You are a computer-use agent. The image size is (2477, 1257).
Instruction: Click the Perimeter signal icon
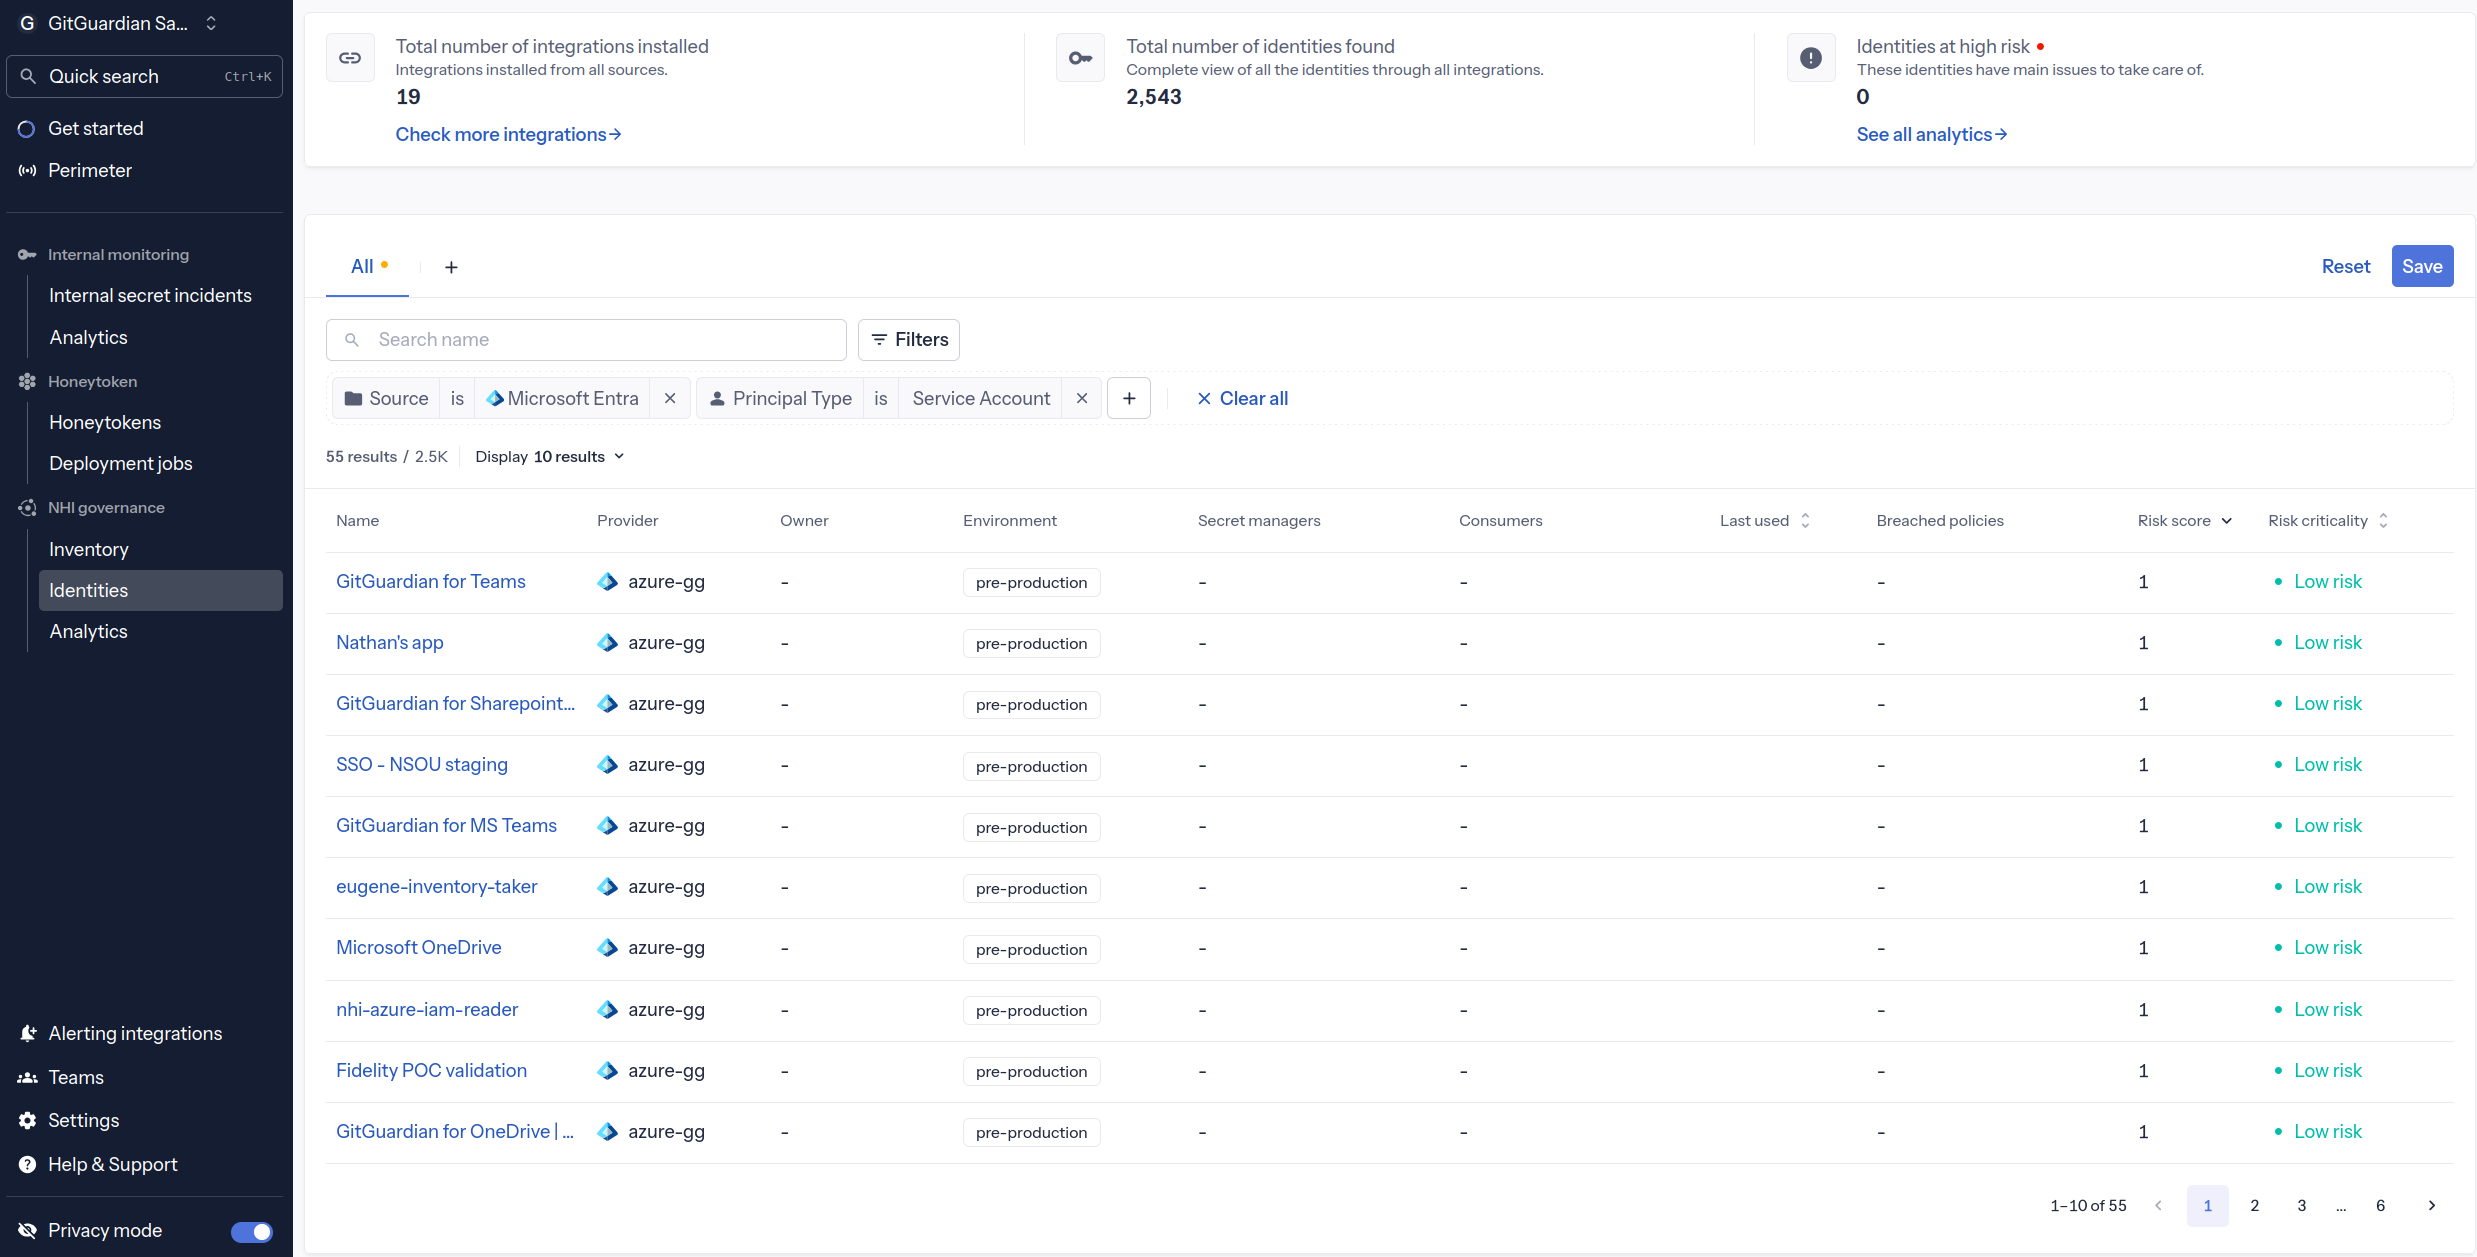click(27, 170)
